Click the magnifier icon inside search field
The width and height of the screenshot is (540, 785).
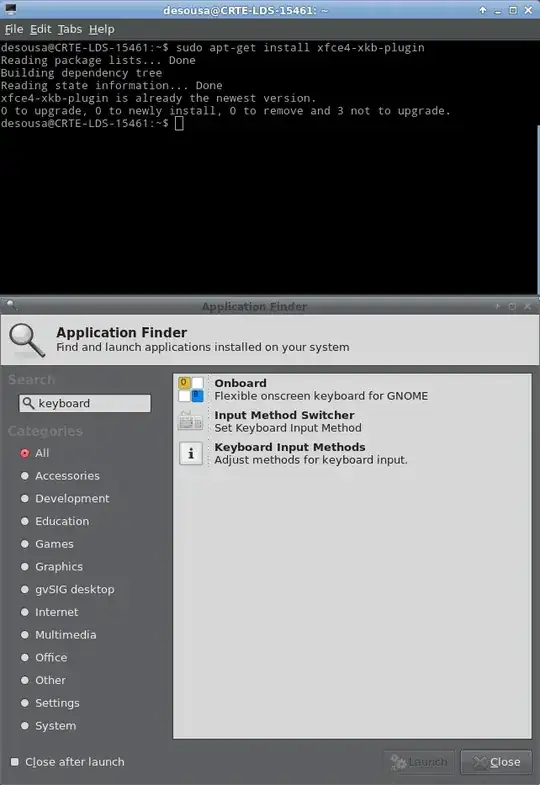[29, 403]
